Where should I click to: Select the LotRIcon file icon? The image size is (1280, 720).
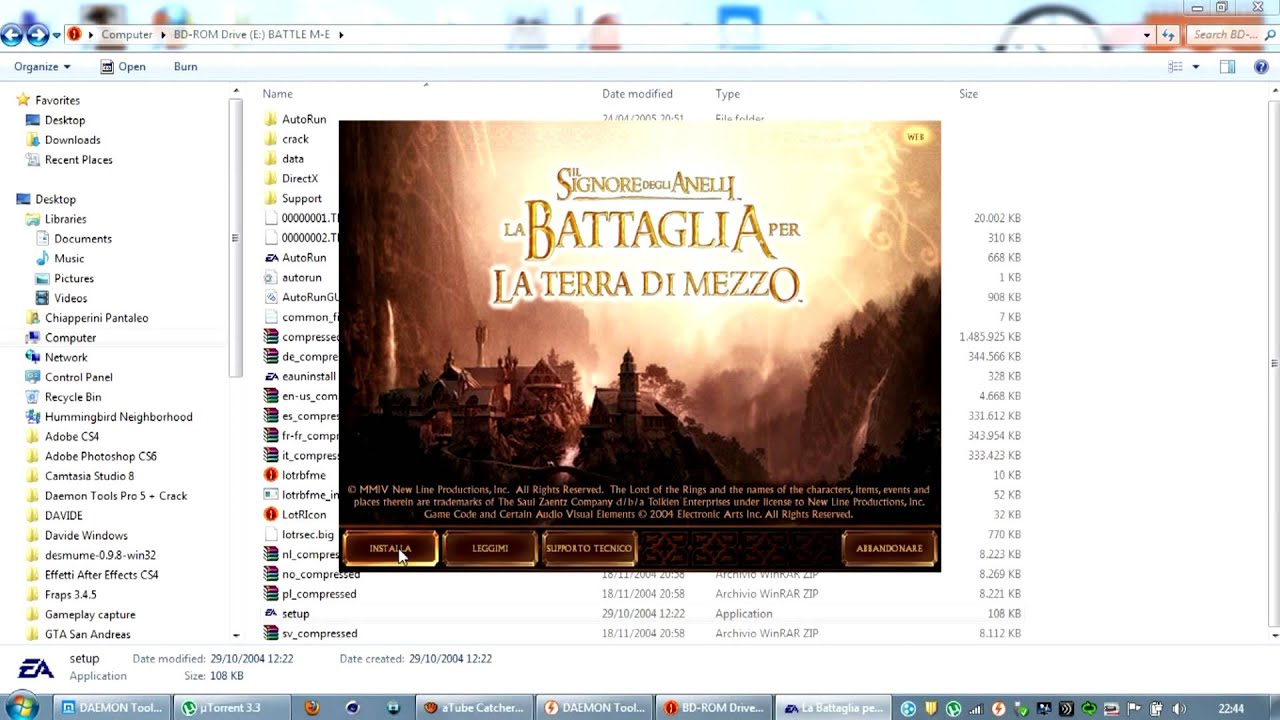coord(270,515)
